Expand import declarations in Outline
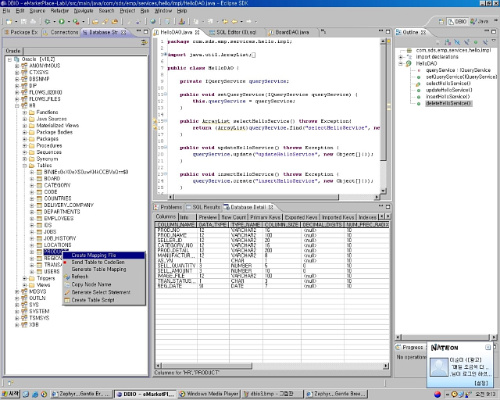The image size is (500, 400). [401, 57]
